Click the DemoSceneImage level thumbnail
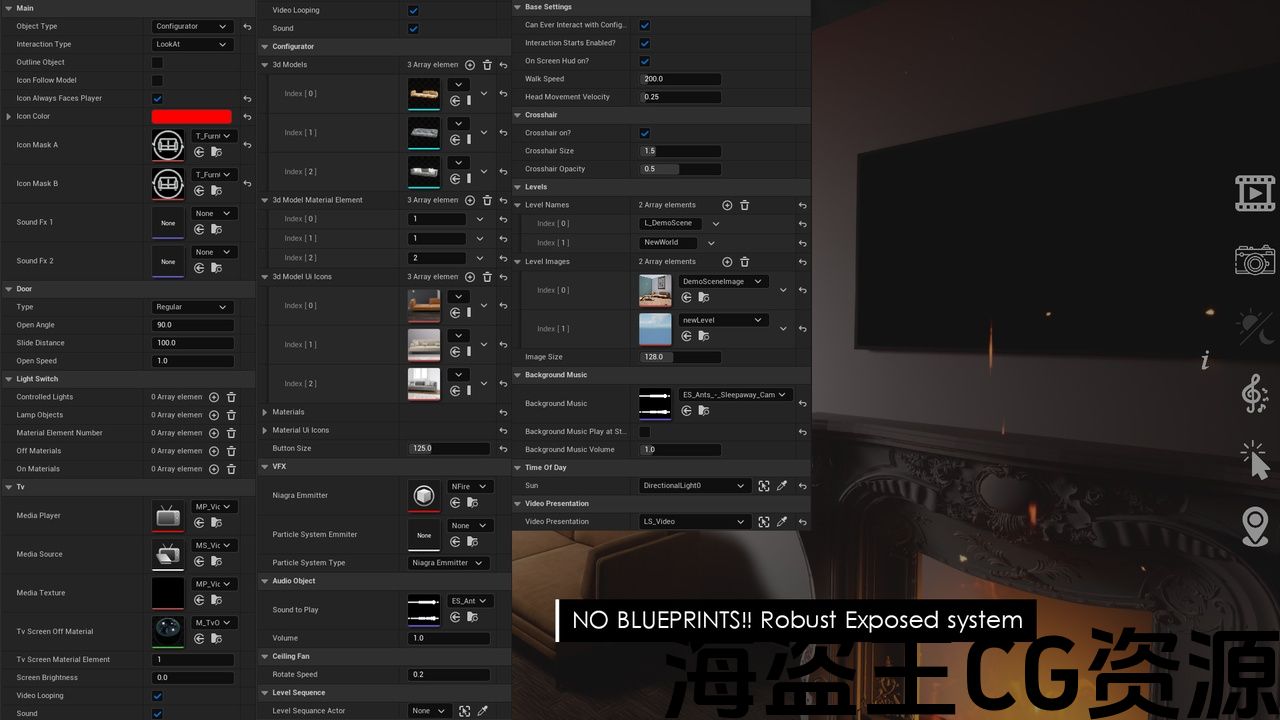 tap(655, 290)
